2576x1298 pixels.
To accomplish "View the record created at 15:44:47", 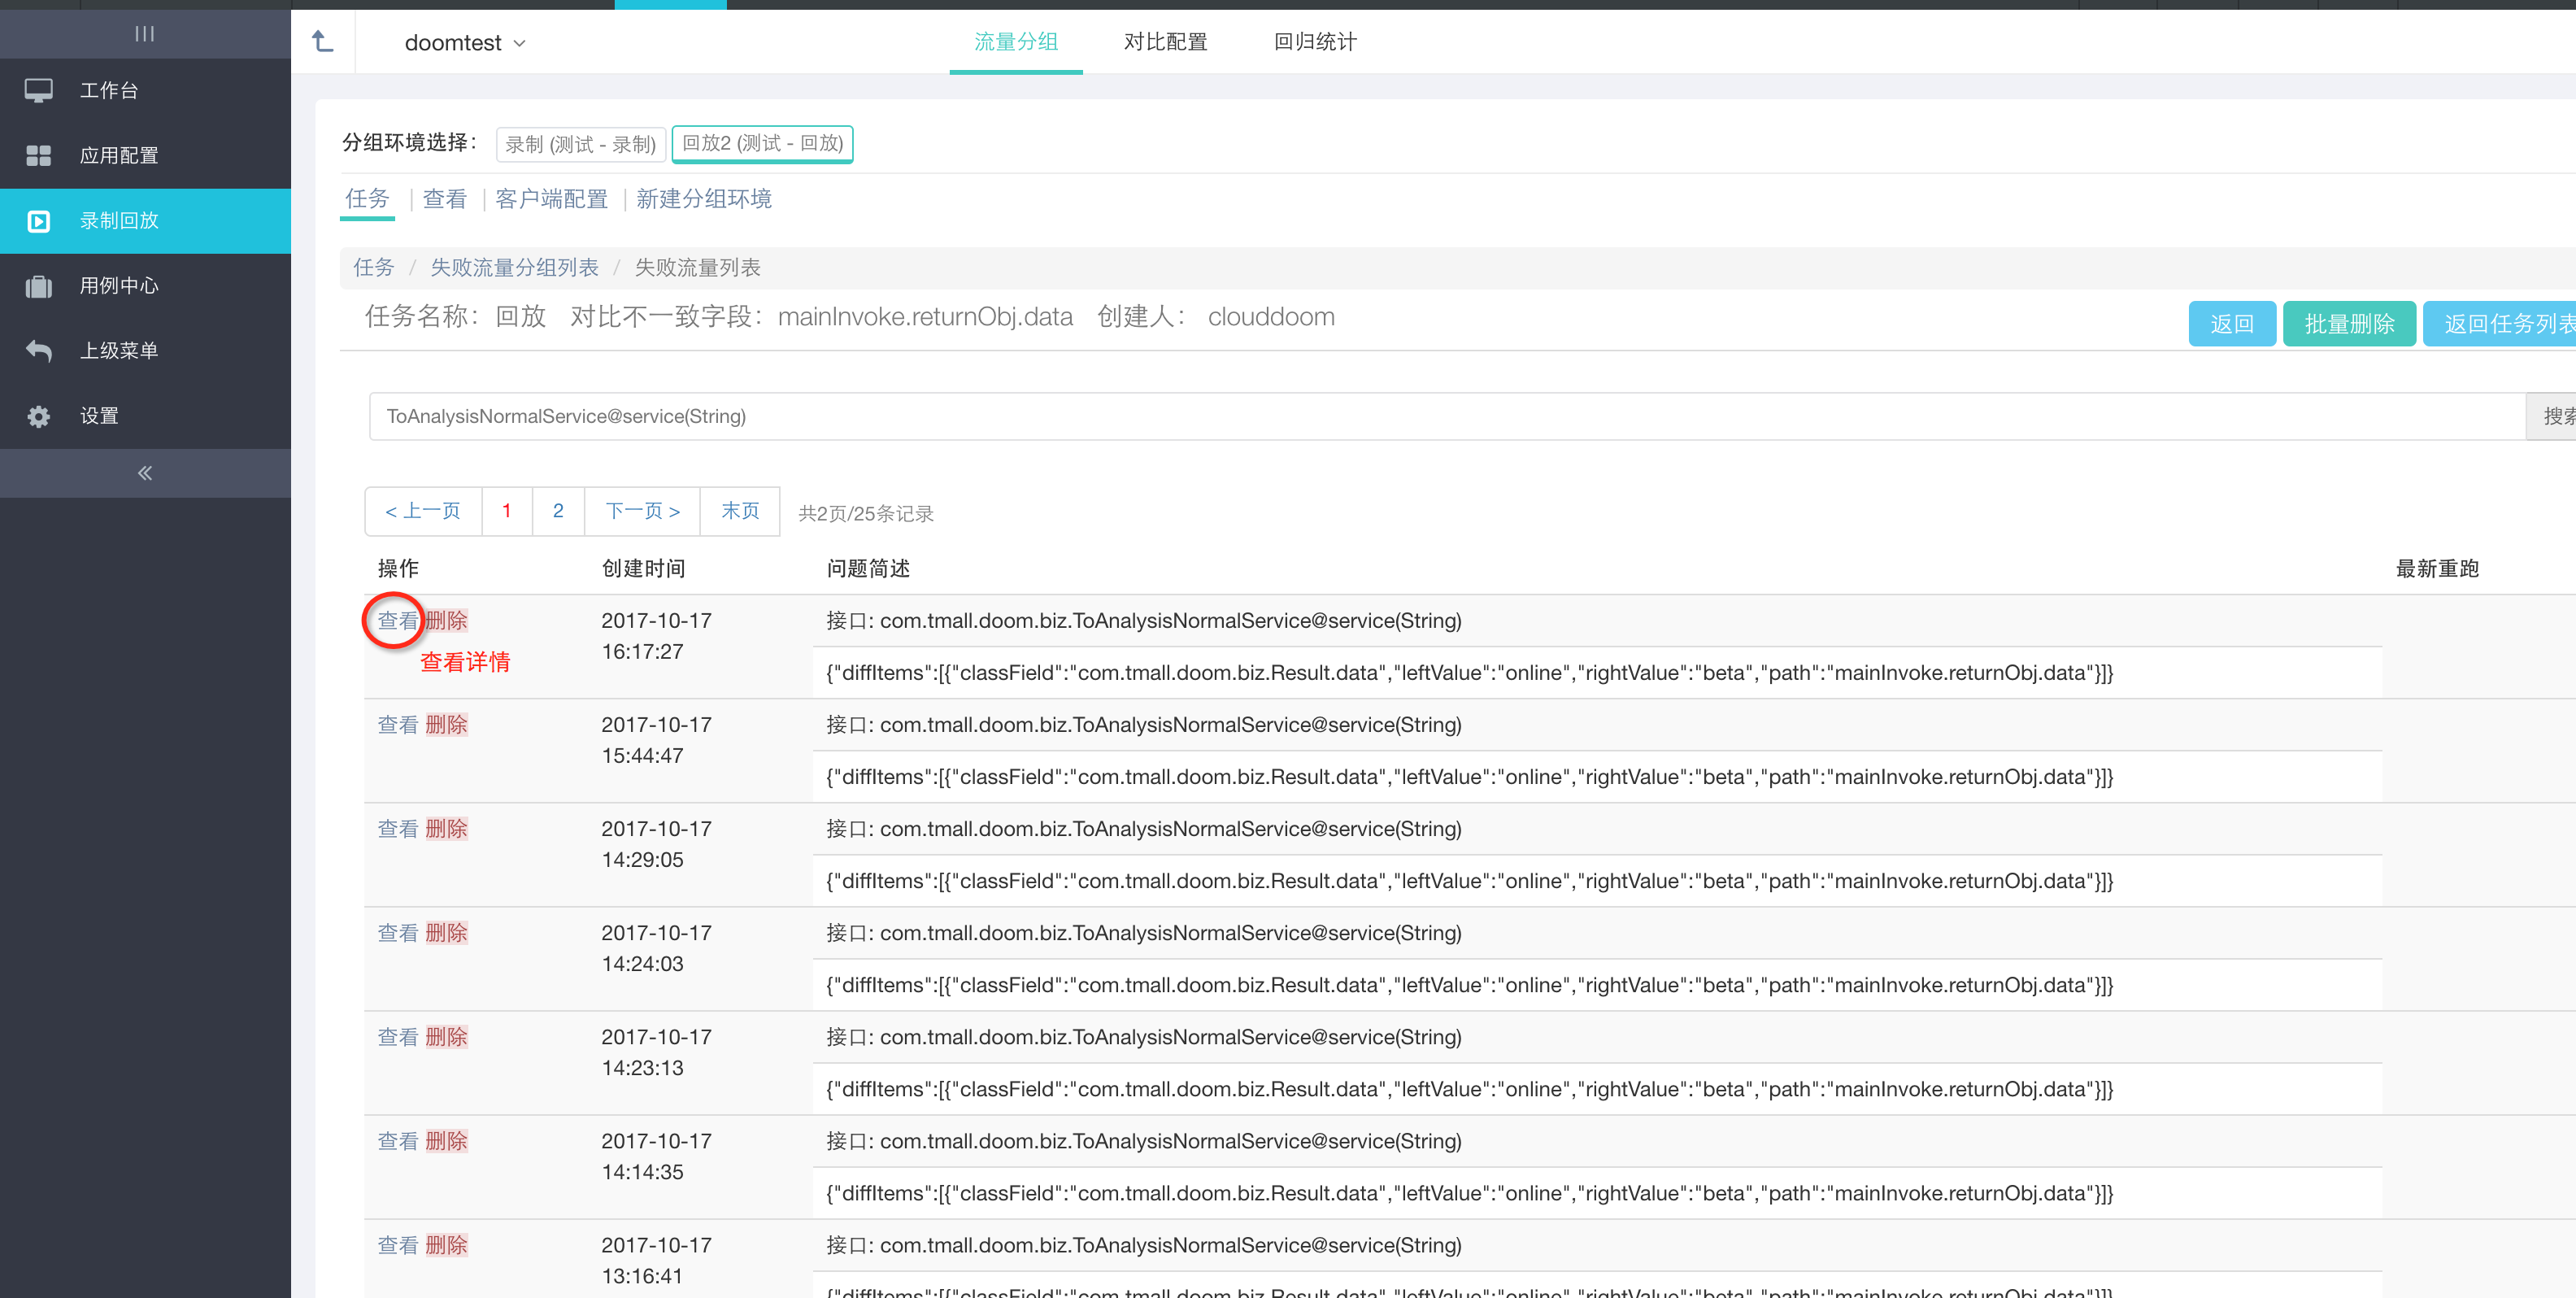I will coord(397,724).
